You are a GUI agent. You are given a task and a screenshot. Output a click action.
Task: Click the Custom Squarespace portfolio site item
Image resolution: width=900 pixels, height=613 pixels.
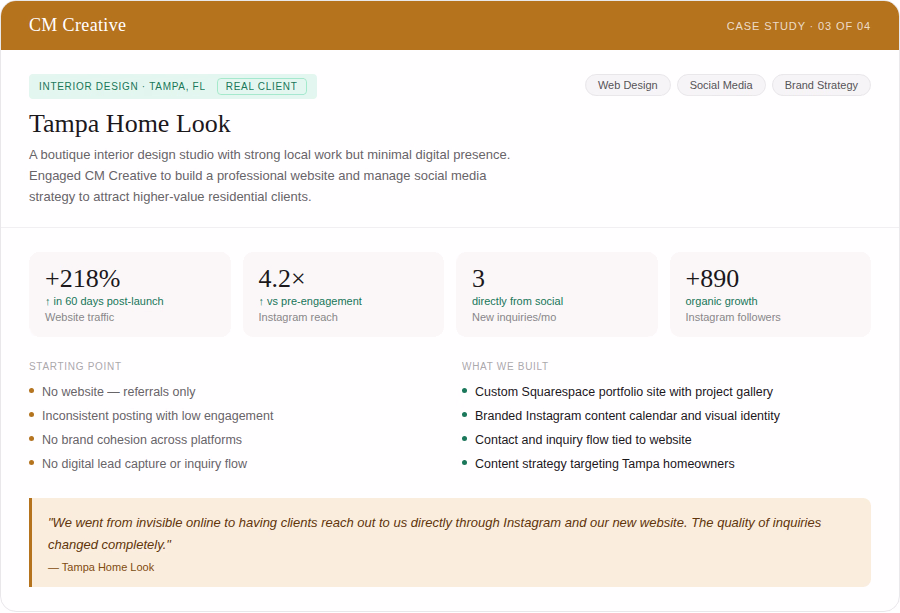pos(623,392)
